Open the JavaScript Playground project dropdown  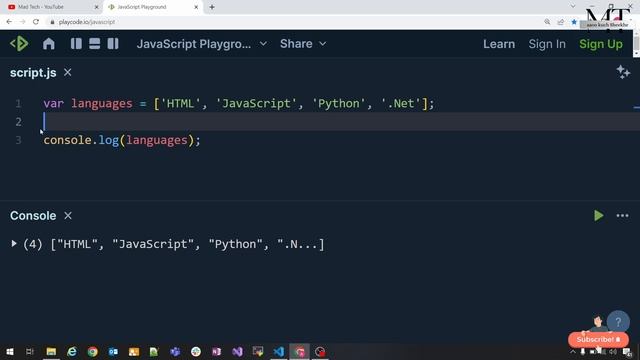(202, 44)
